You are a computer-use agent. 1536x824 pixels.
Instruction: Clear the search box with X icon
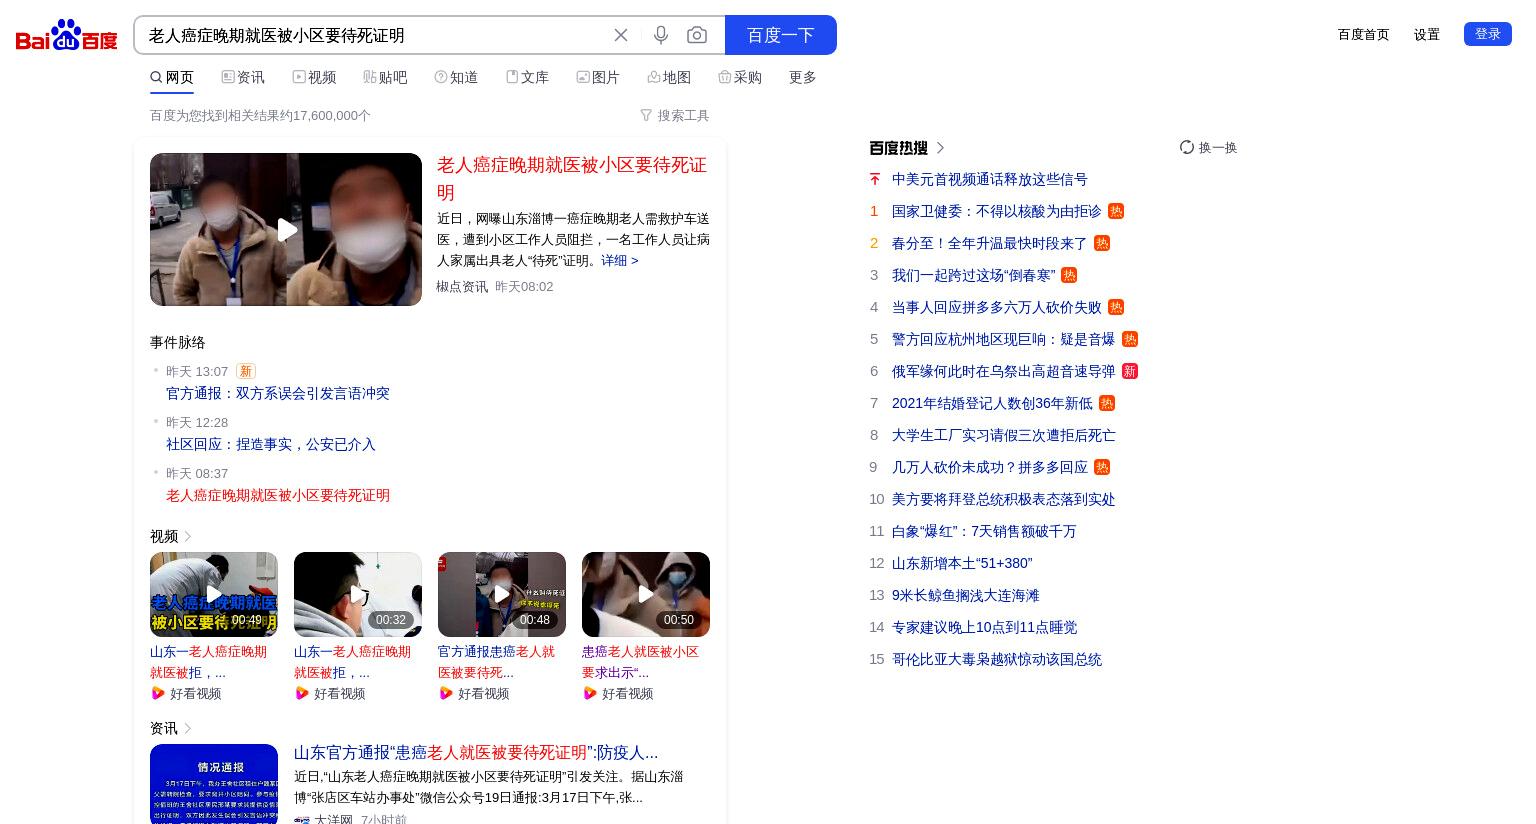pyautogui.click(x=621, y=35)
